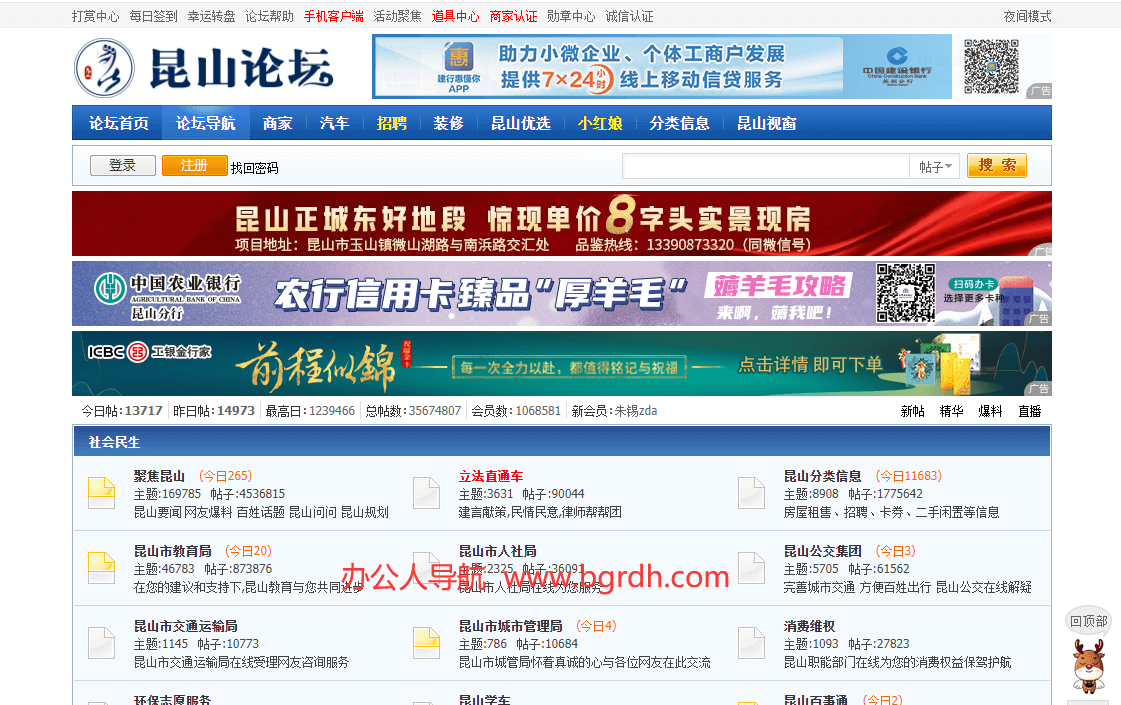Click the 登录 login button

coord(123,165)
